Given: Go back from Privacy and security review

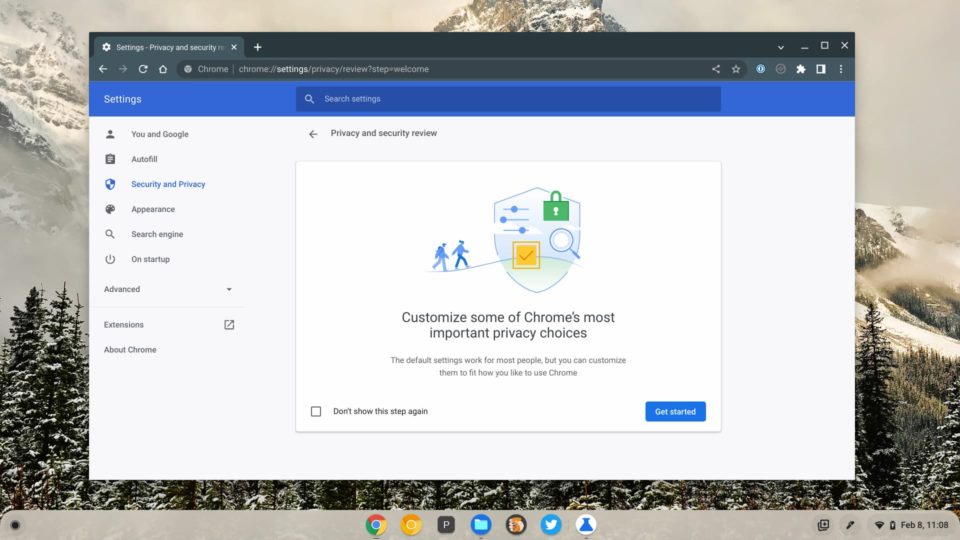Looking at the screenshot, I should click(313, 134).
